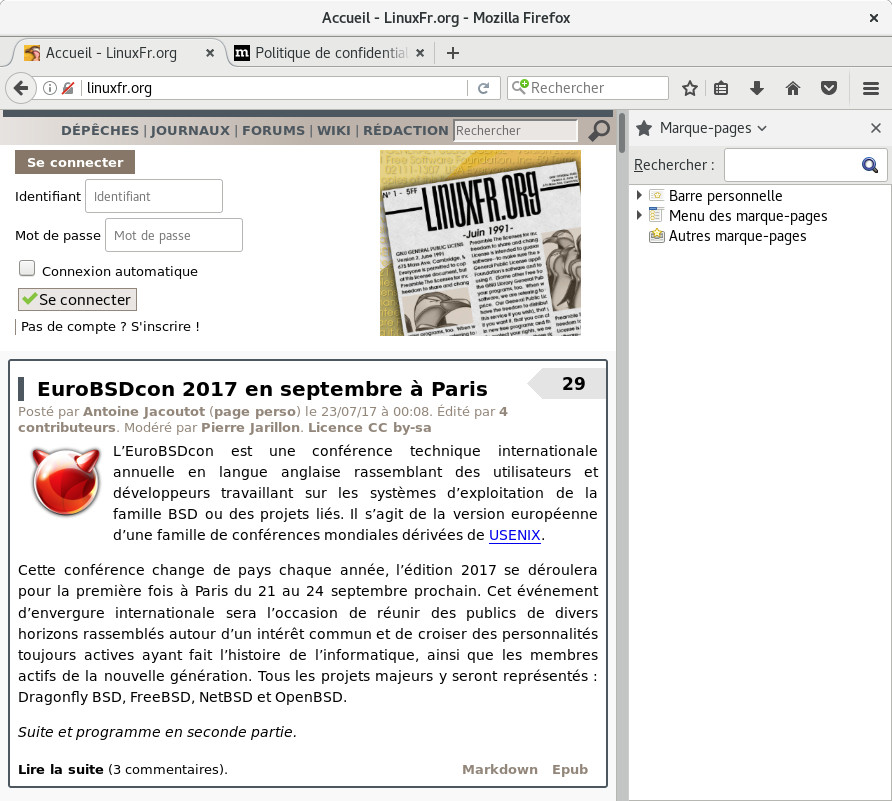
Task: Save page to Pocket icon
Action: click(829, 88)
